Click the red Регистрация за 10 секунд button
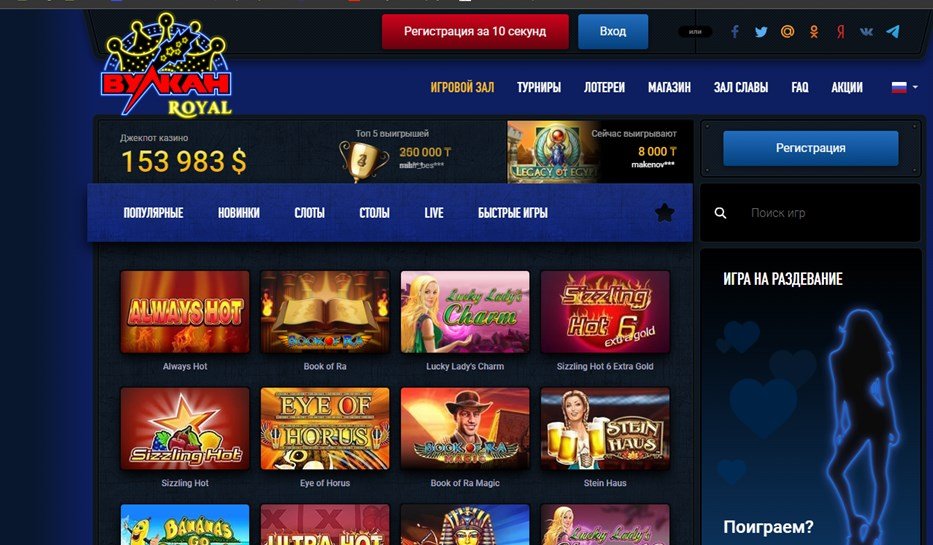933x545 pixels. (475, 32)
